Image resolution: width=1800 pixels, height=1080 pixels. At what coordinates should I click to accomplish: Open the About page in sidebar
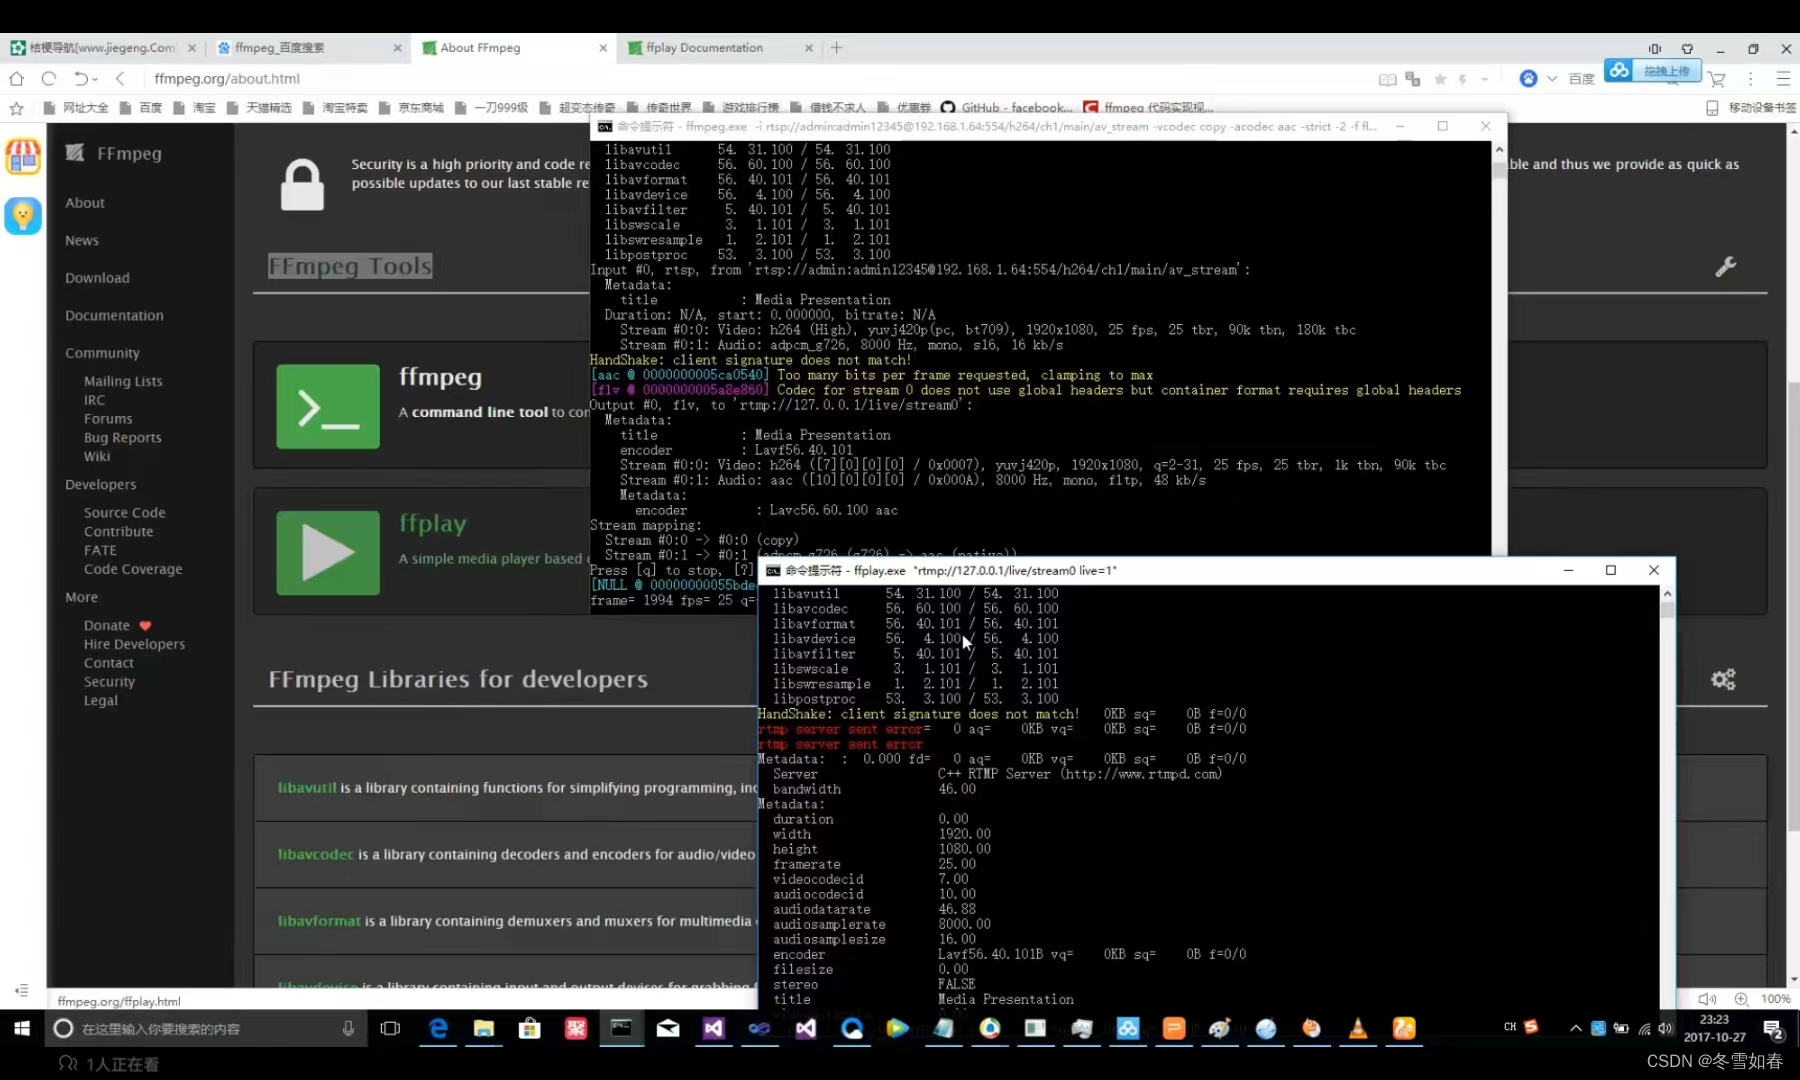(x=85, y=203)
